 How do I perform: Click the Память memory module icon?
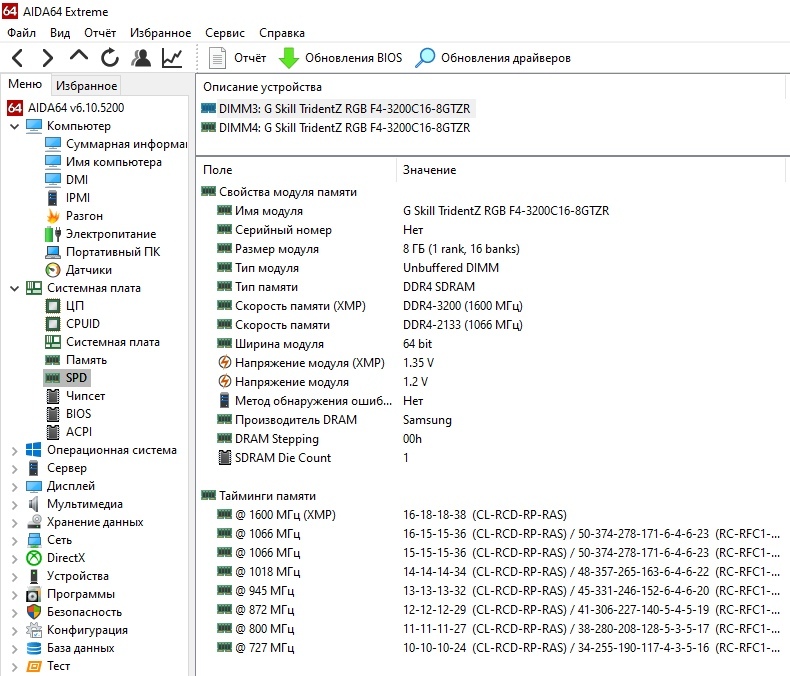click(53, 360)
